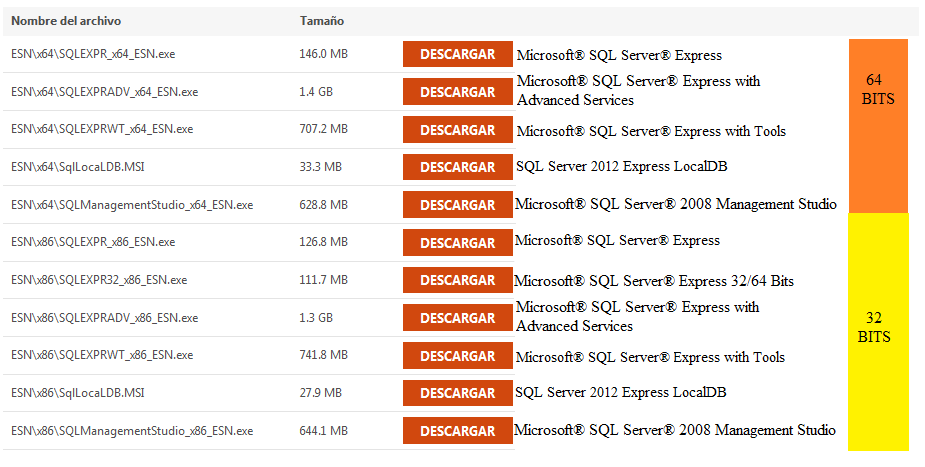Click the "Tamaño" column header
925x467 pixels.
tap(321, 20)
